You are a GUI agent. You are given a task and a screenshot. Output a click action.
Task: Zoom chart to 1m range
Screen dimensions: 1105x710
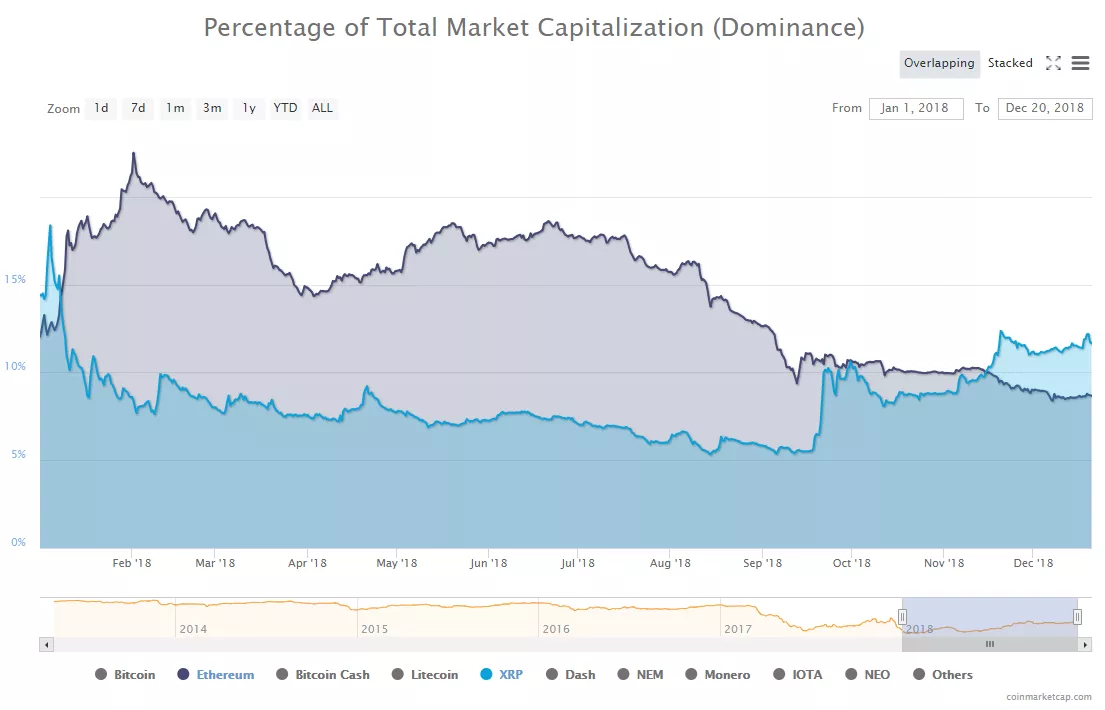pyautogui.click(x=175, y=108)
